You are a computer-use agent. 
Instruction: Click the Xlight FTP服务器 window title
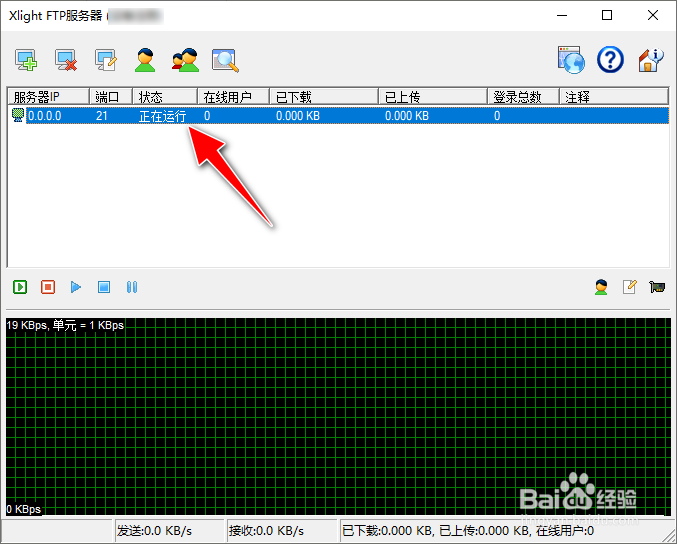(55, 16)
